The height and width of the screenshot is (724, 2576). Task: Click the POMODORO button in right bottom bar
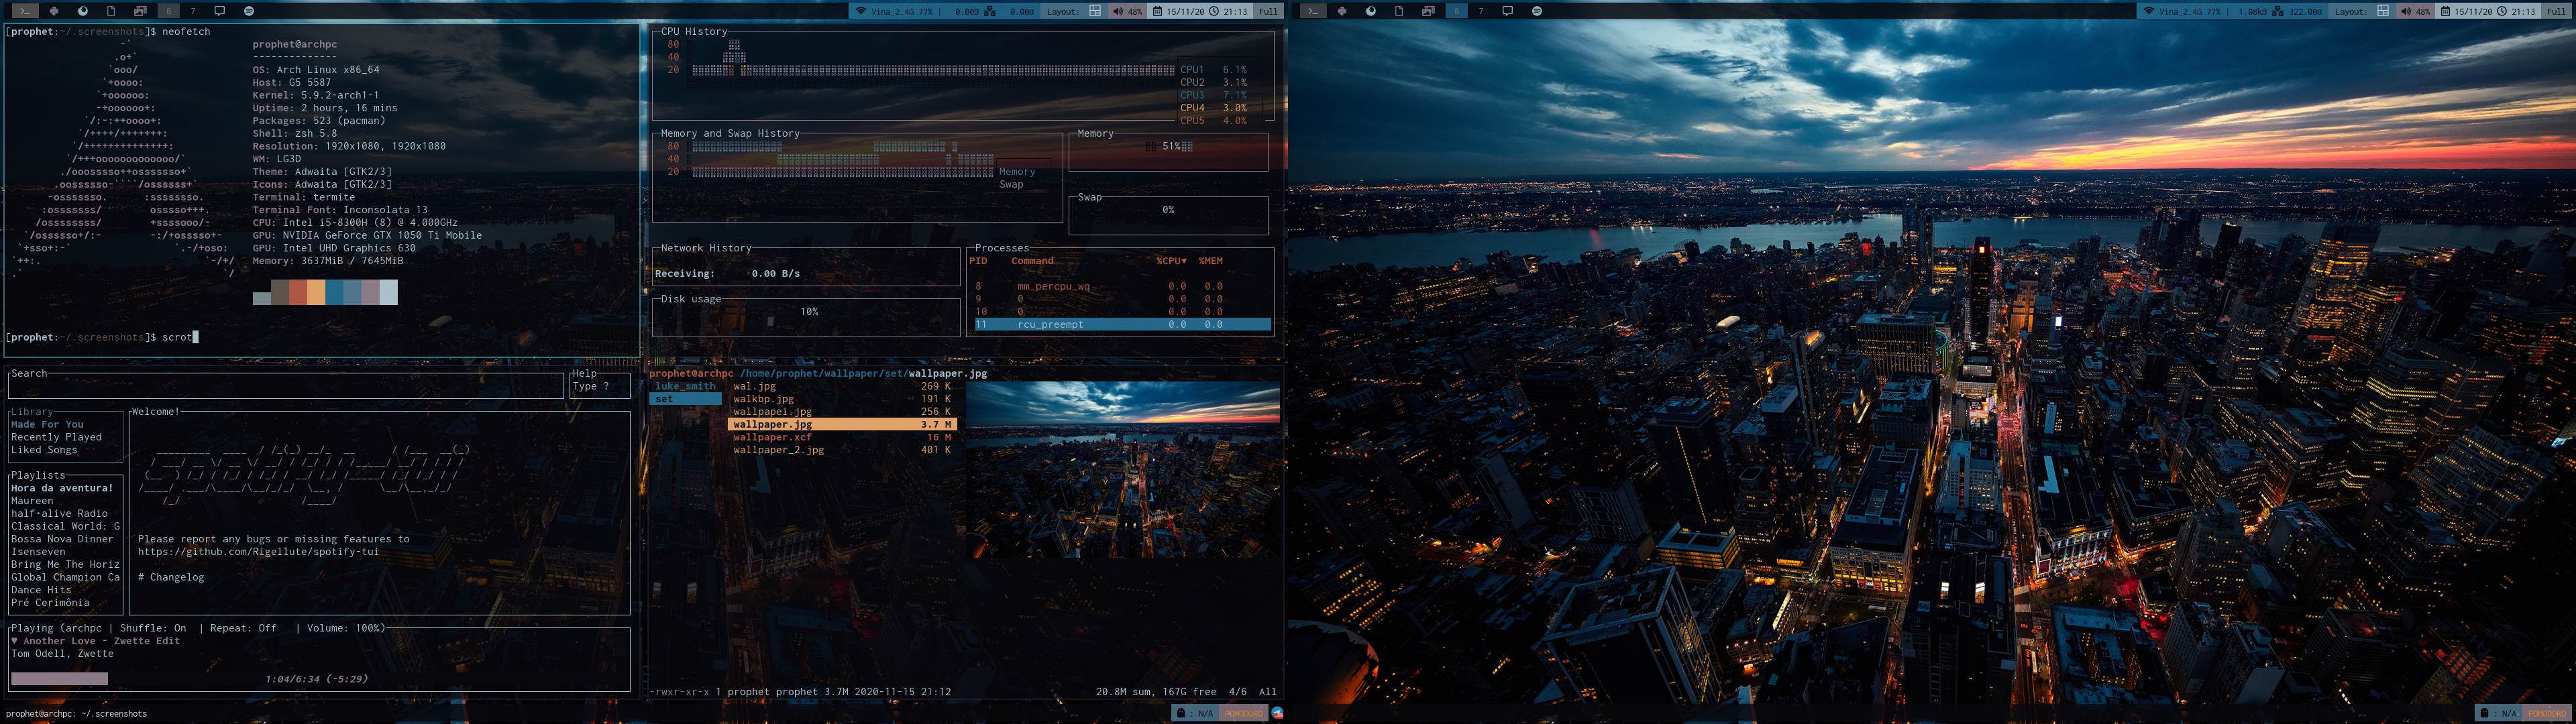pos(2547,713)
